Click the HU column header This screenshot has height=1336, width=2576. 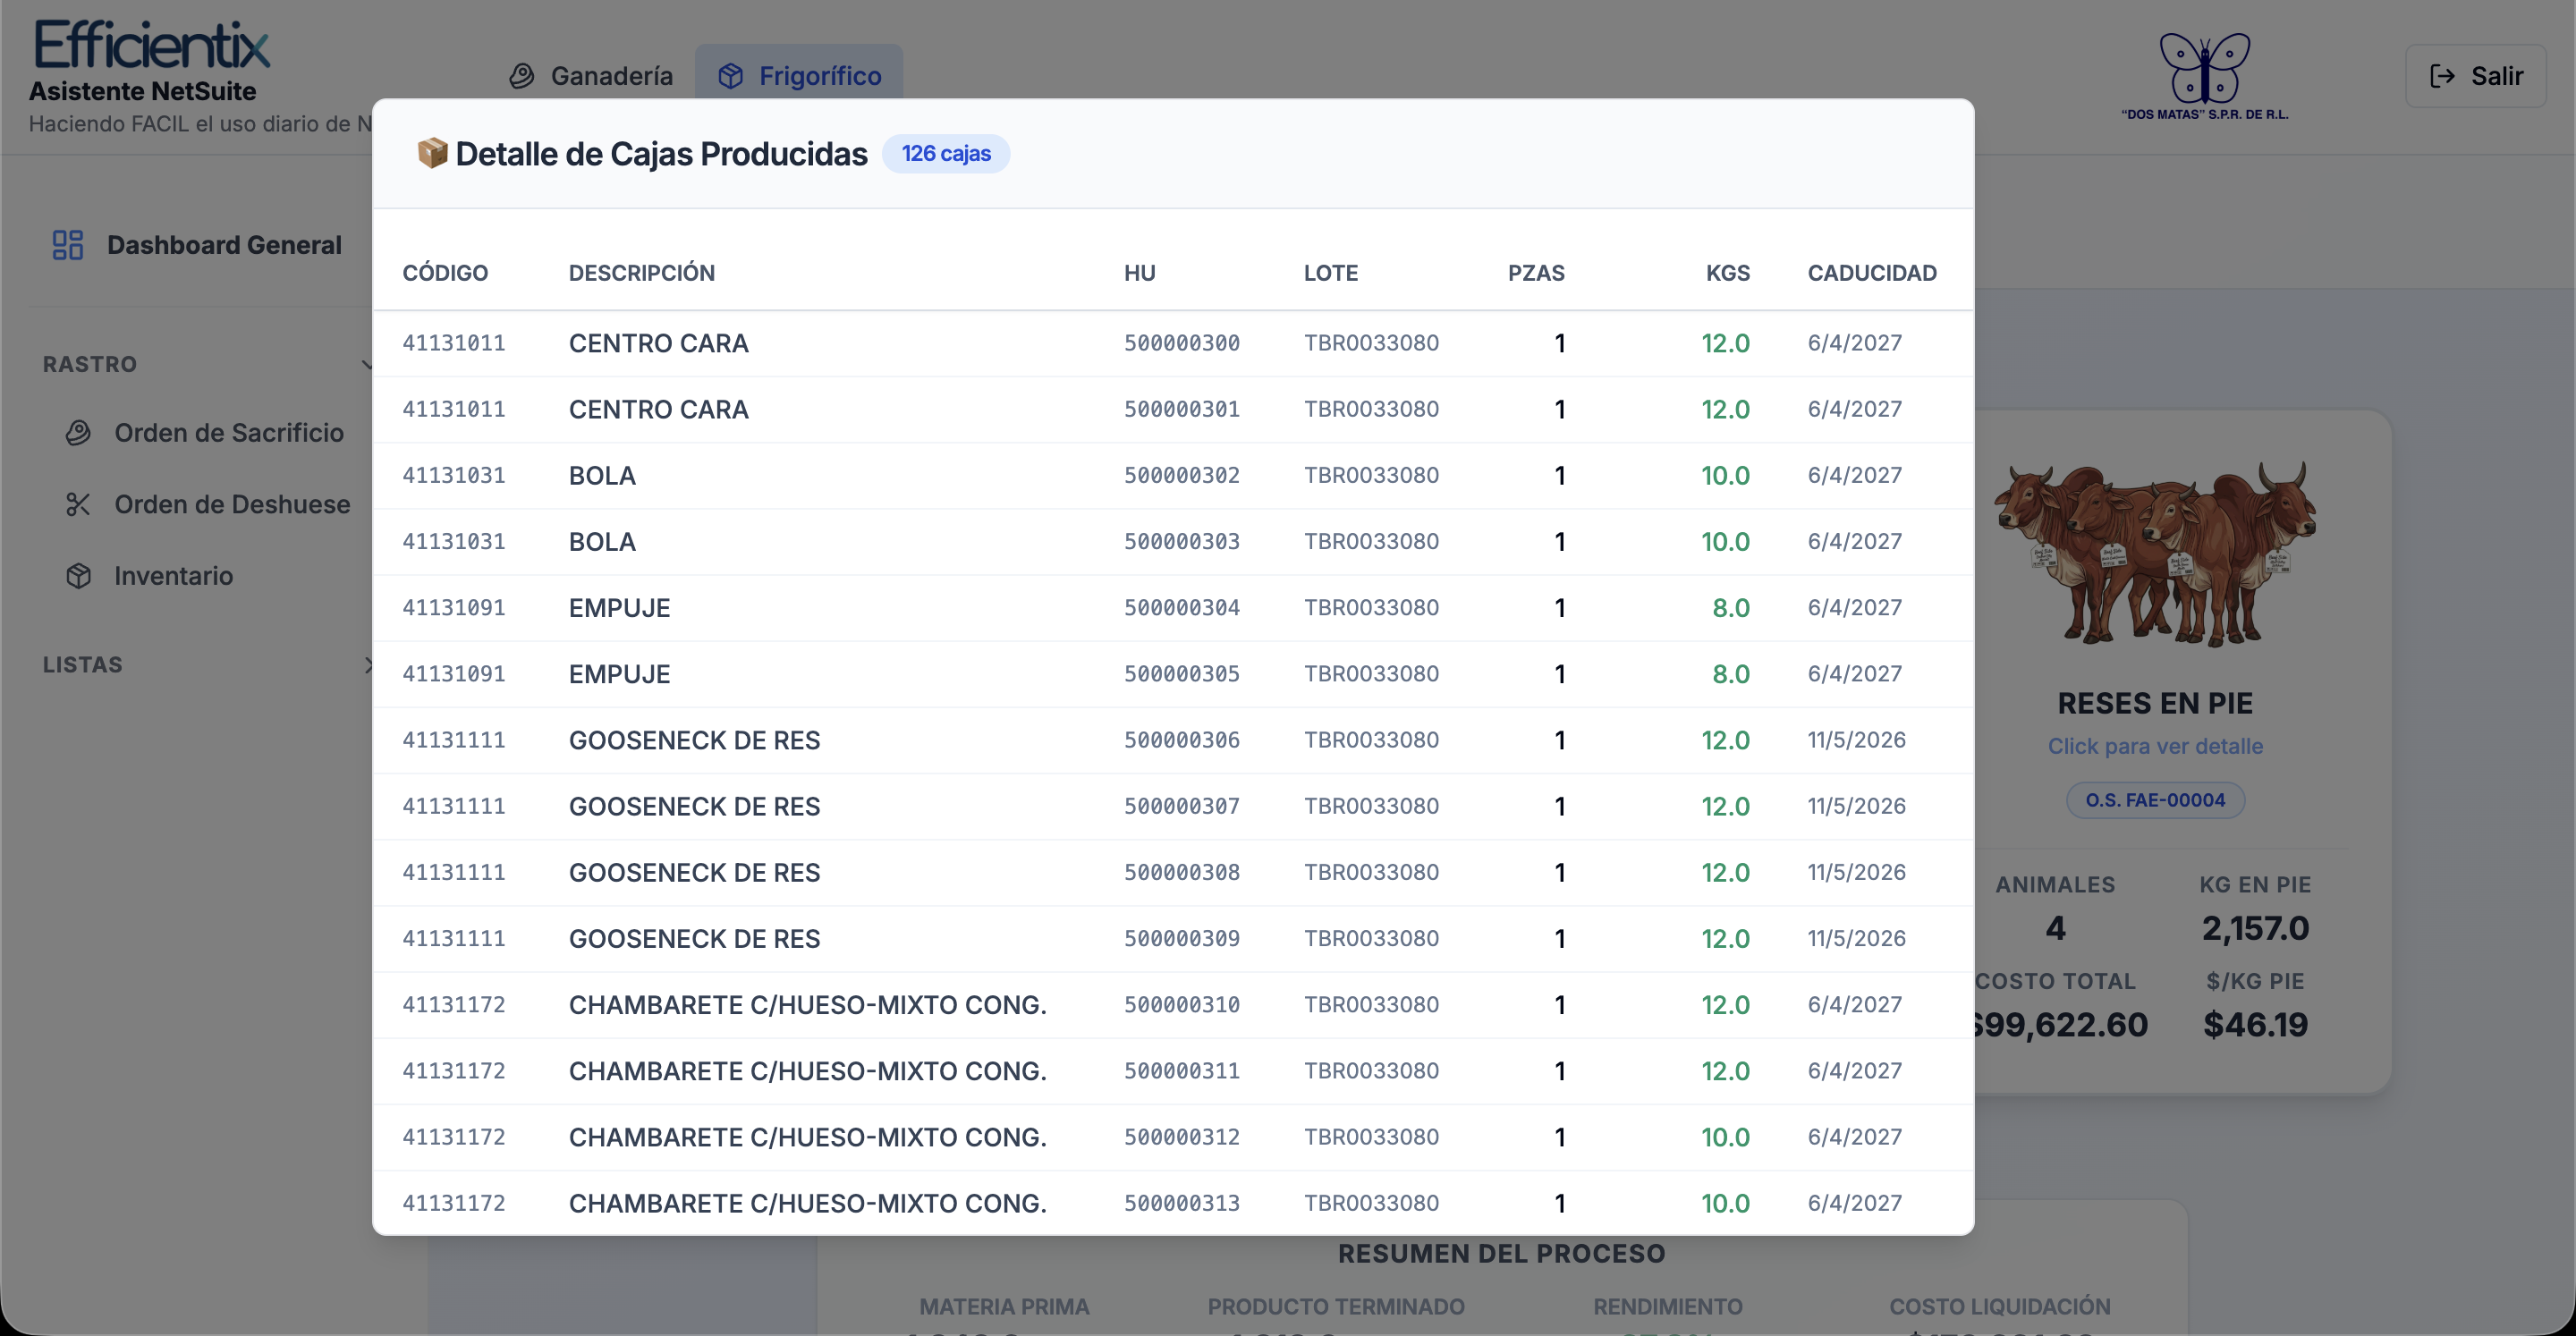point(1140,273)
